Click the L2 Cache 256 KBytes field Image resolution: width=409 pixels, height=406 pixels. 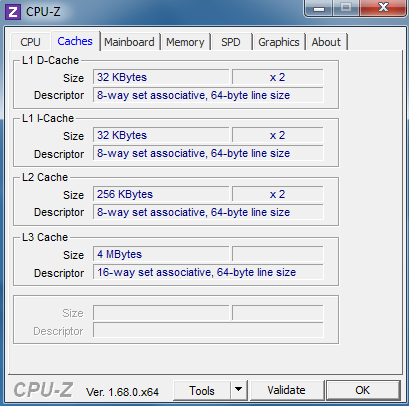pos(161,194)
